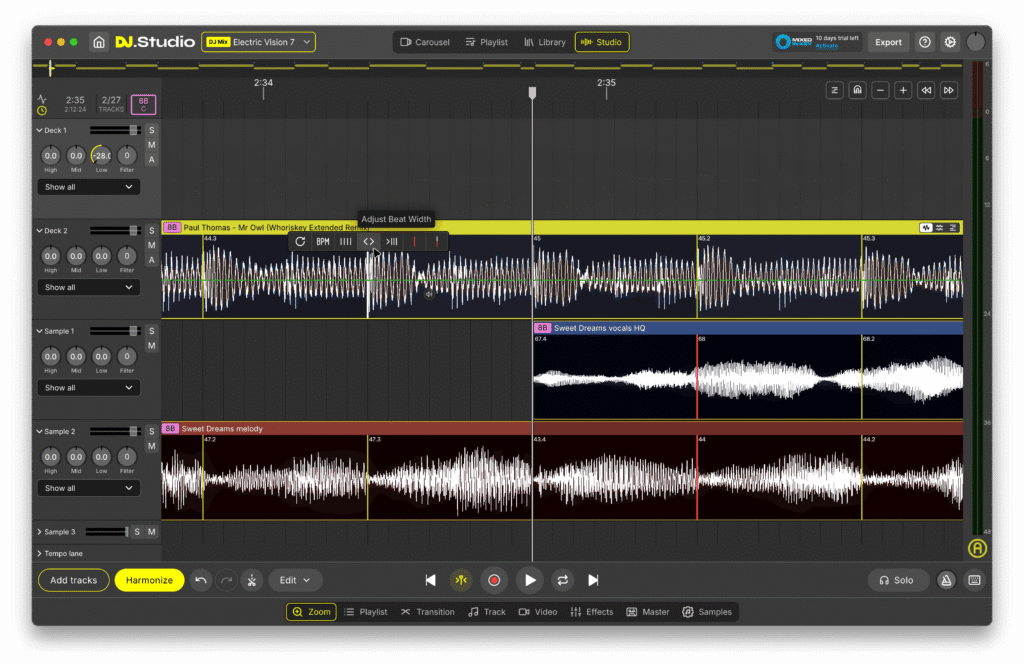This screenshot has height=664, width=1024.
Task: Click the yellow automation A circle icon
Action: 977,548
